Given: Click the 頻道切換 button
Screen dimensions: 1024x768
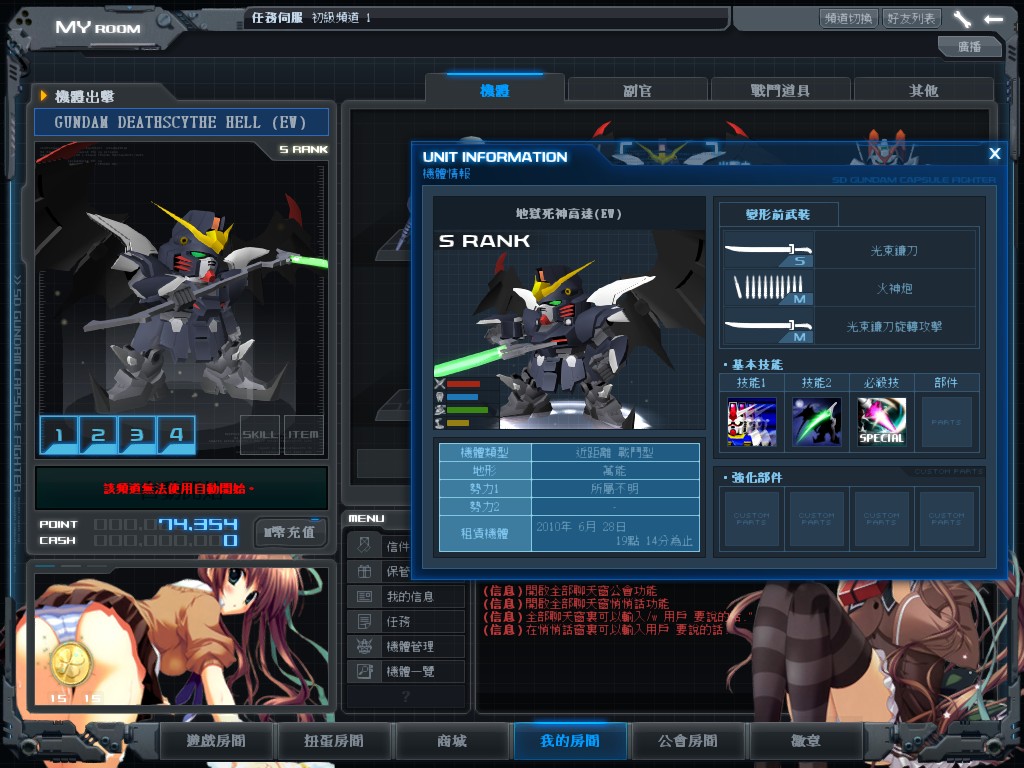Looking at the screenshot, I should [848, 18].
